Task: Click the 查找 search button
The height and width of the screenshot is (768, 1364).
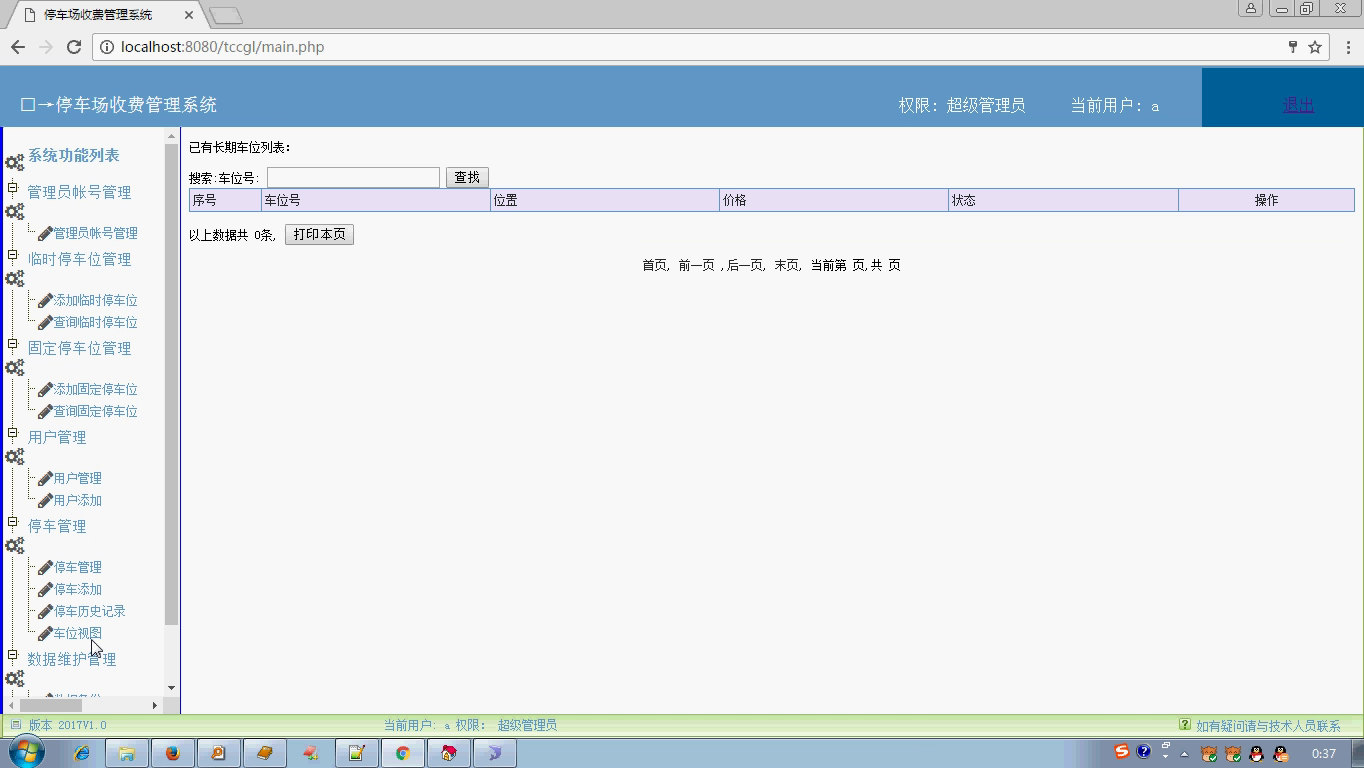Action: [467, 177]
